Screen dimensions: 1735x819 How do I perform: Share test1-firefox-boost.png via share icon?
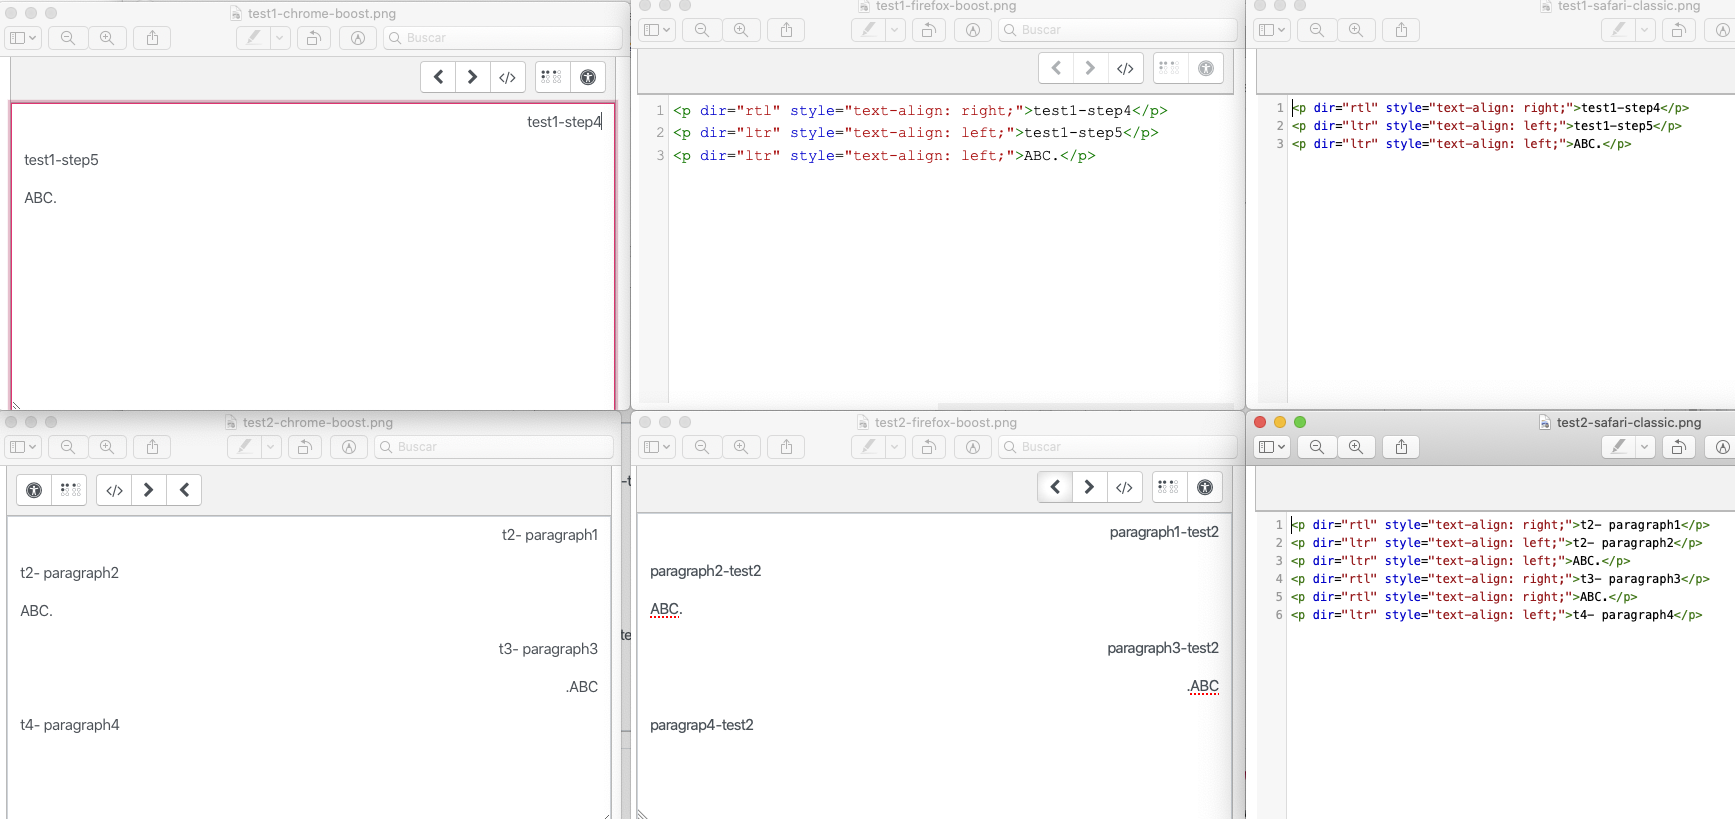coord(786,30)
